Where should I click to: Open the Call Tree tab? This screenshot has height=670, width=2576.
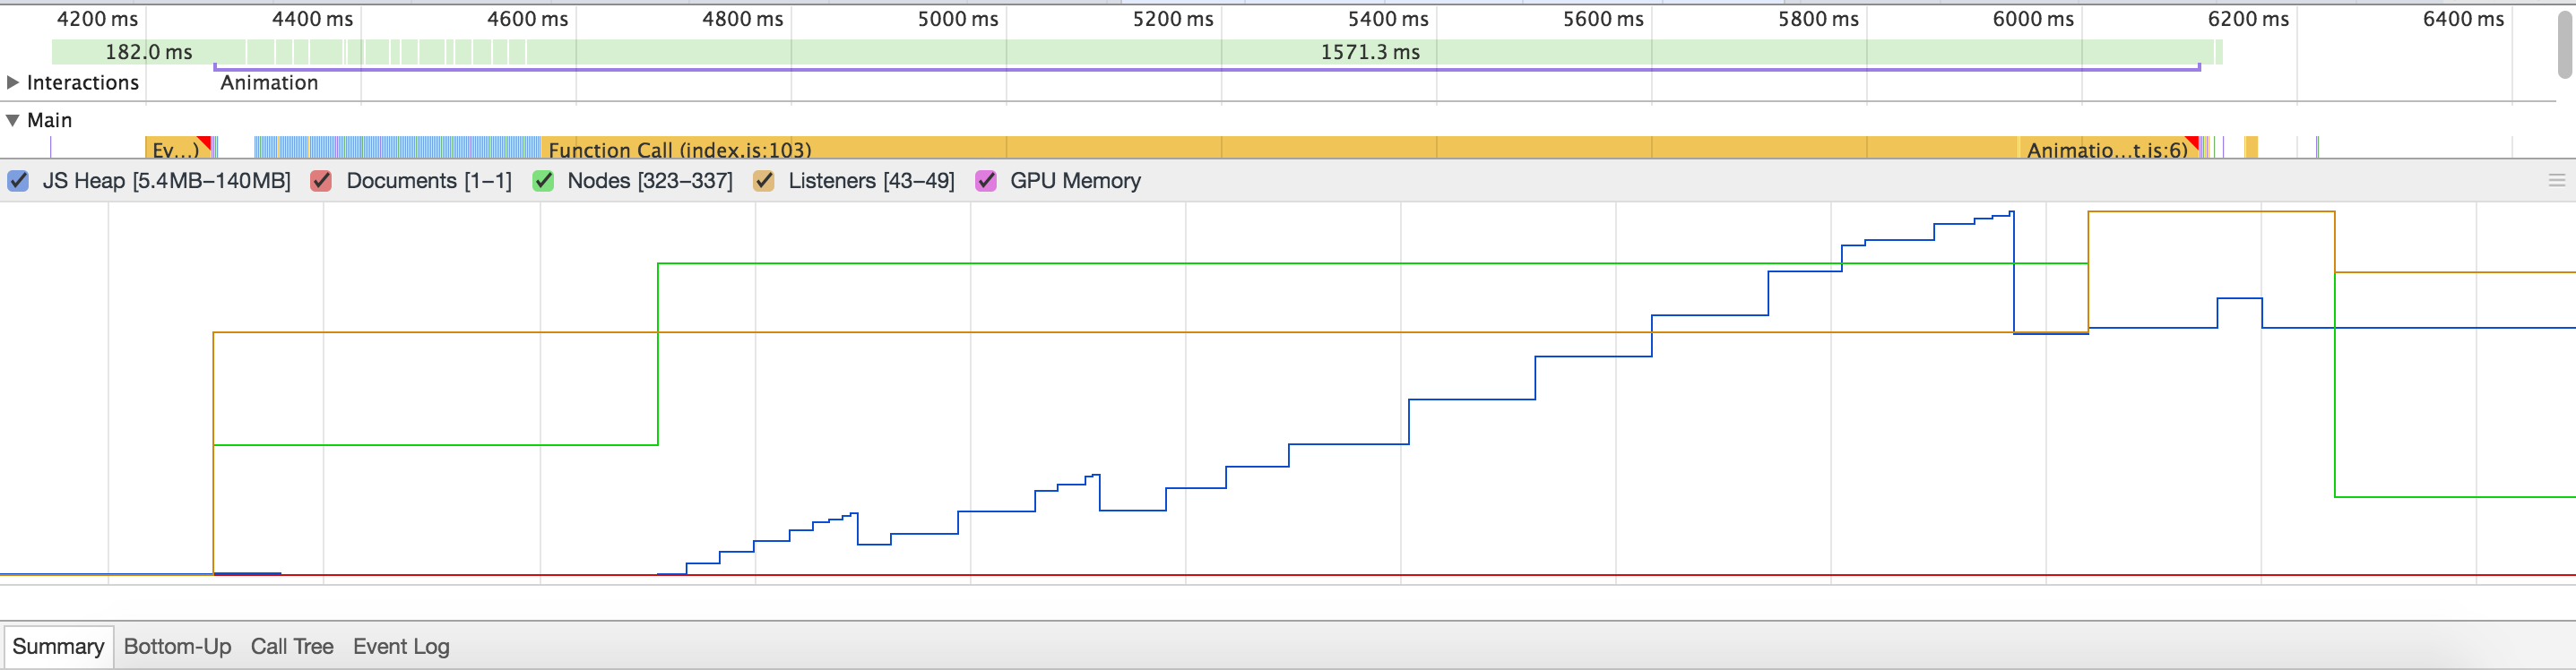coord(292,646)
